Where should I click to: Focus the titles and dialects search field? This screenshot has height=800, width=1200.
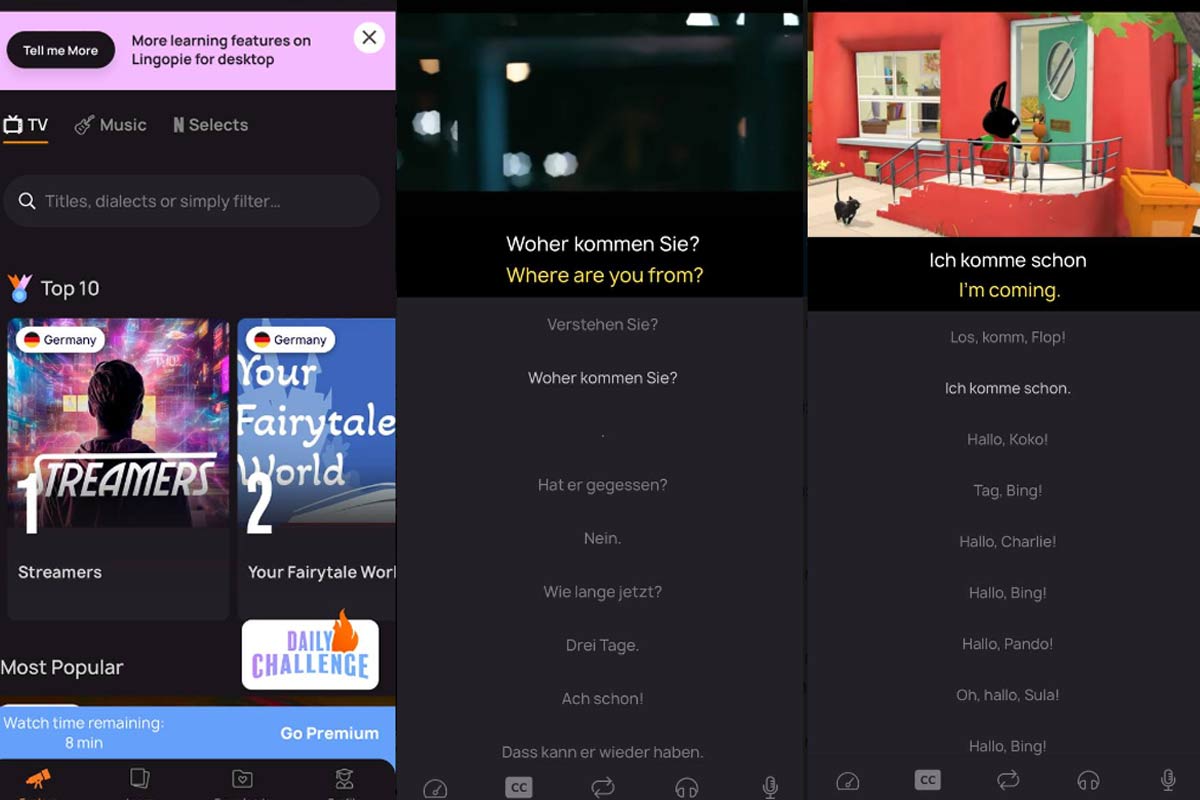[192, 202]
